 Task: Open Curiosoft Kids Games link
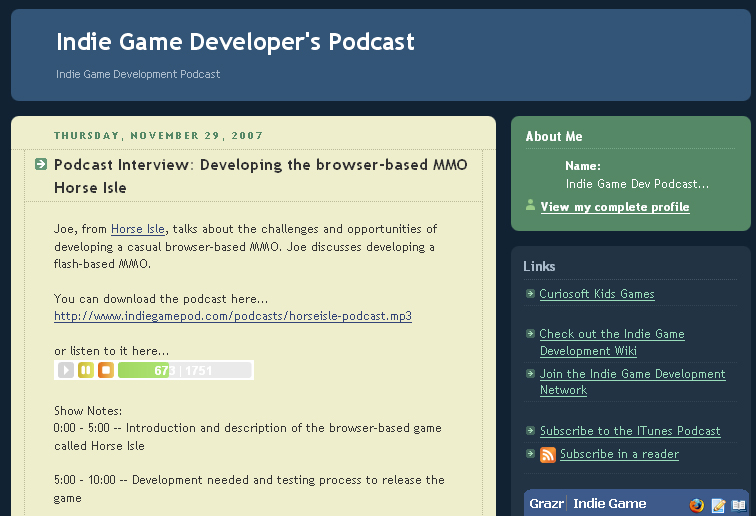(597, 294)
